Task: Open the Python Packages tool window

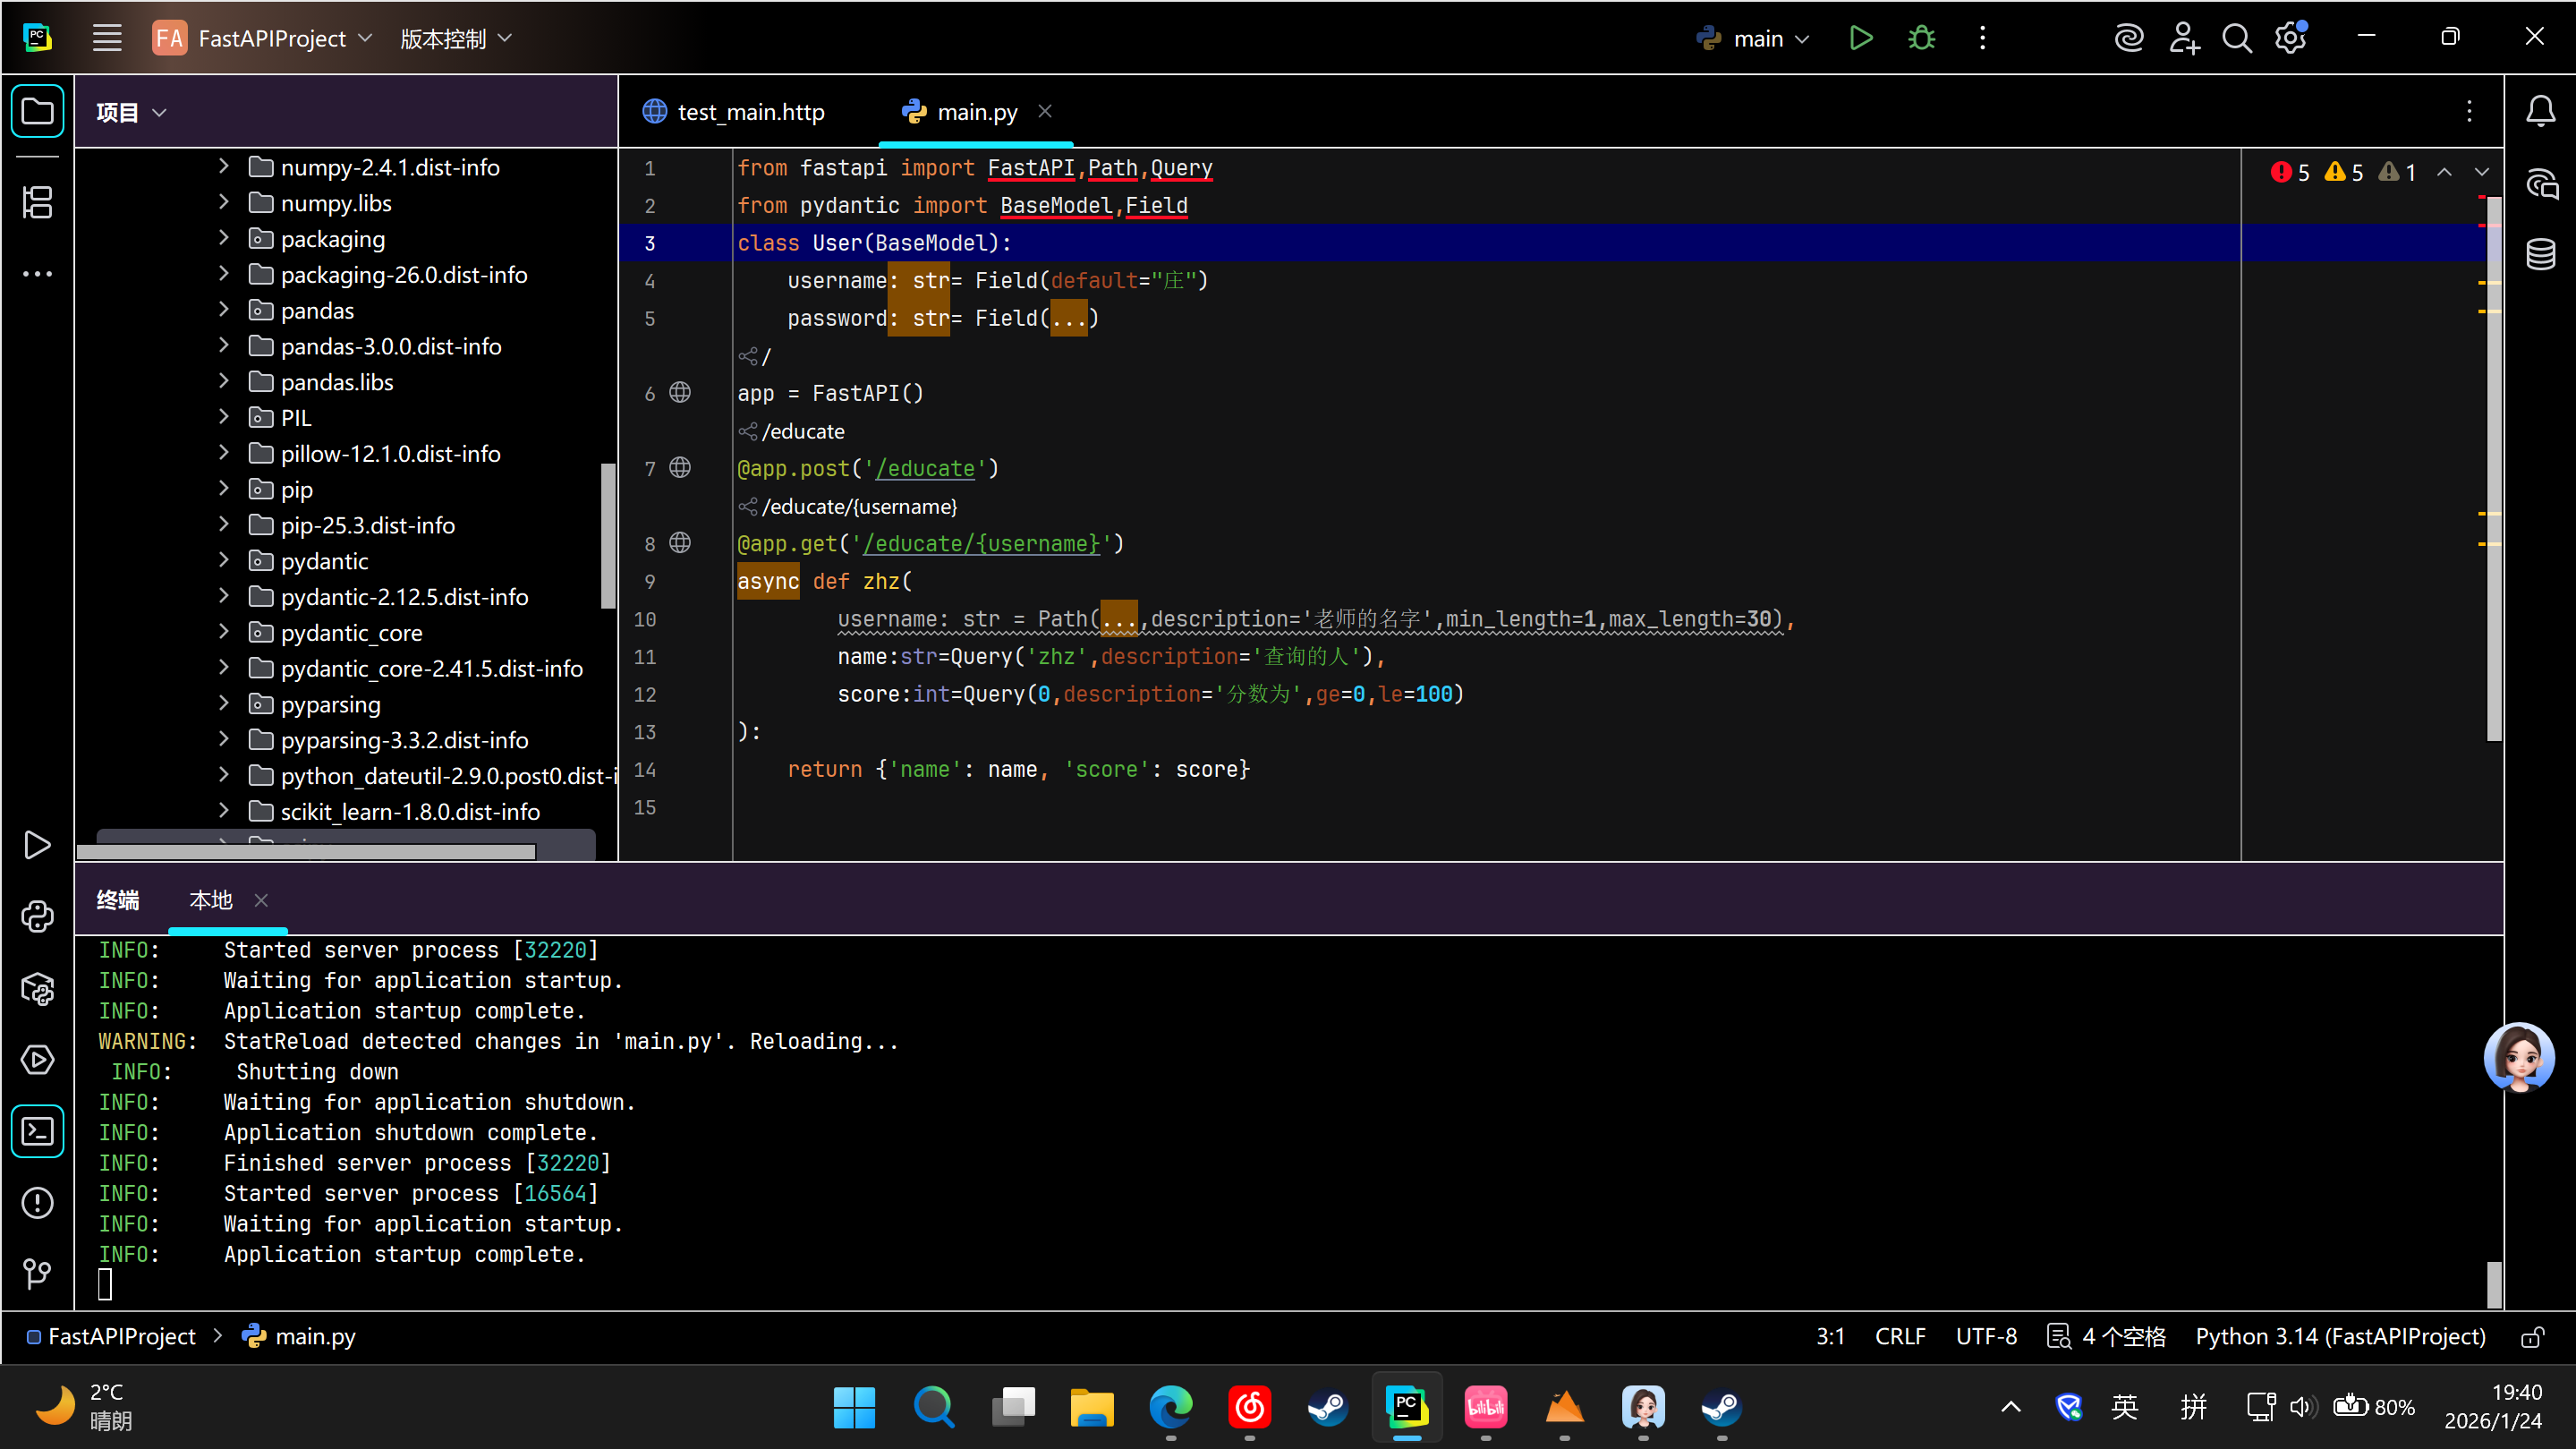Action: [x=37, y=989]
